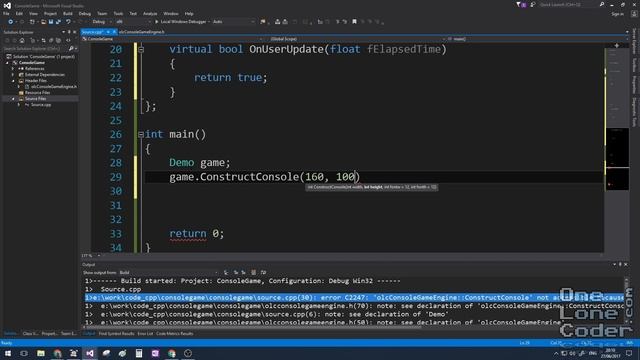Toggle word wrap in Output toolbar

(263, 272)
